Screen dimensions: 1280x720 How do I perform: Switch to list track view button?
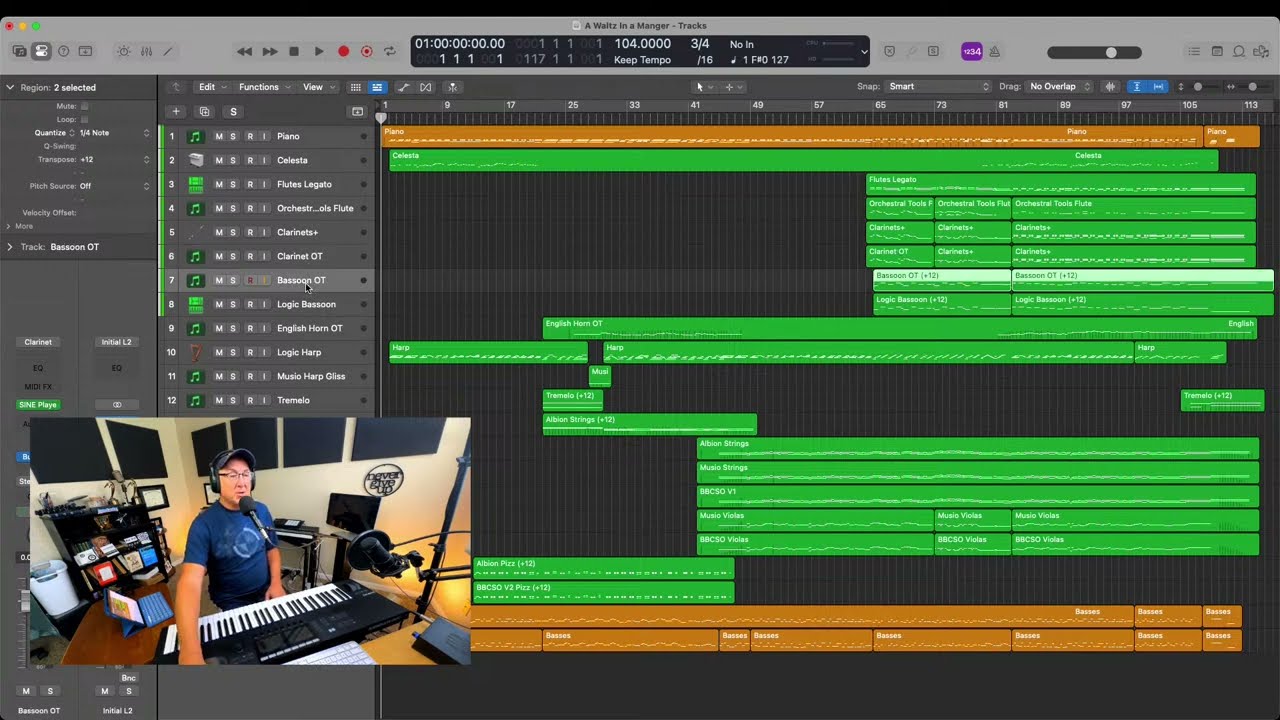[377, 87]
